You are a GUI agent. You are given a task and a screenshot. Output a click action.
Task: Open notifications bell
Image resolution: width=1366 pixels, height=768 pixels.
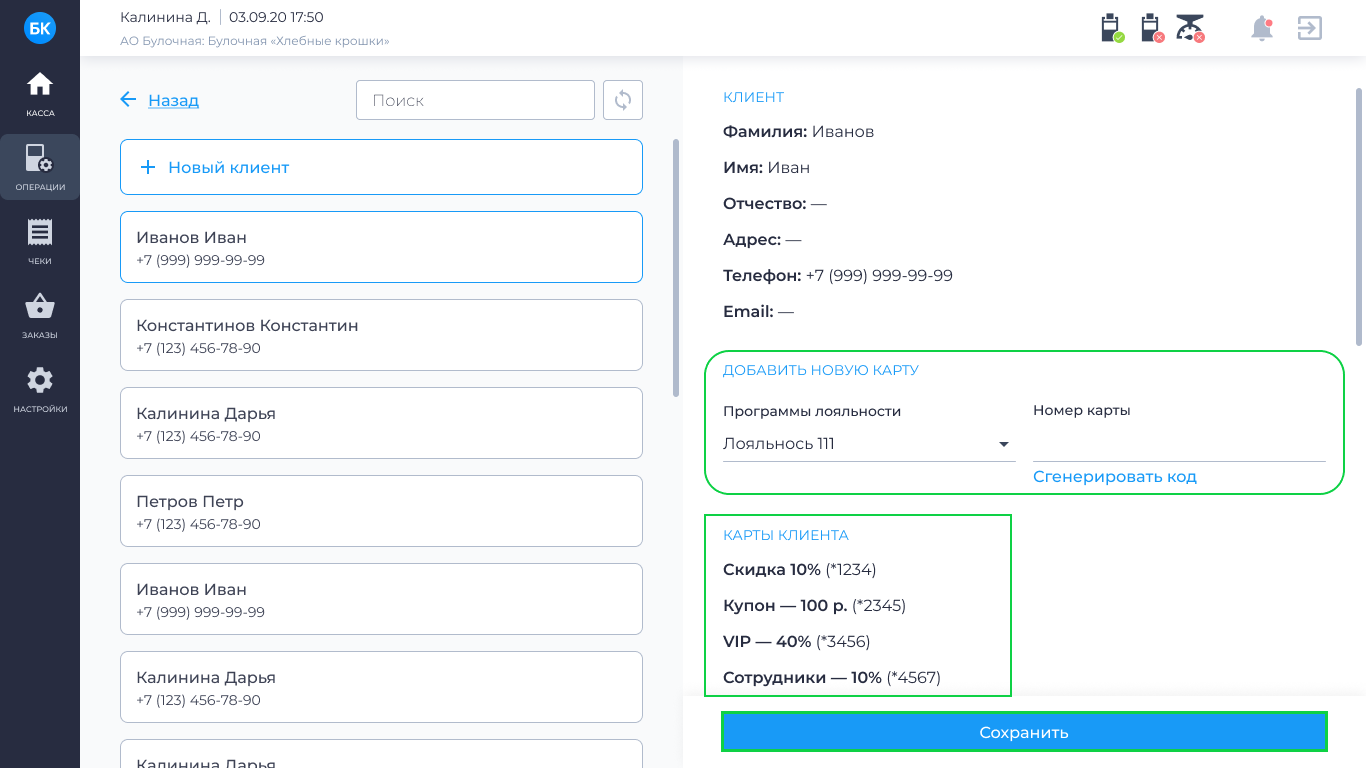pyautogui.click(x=1262, y=28)
